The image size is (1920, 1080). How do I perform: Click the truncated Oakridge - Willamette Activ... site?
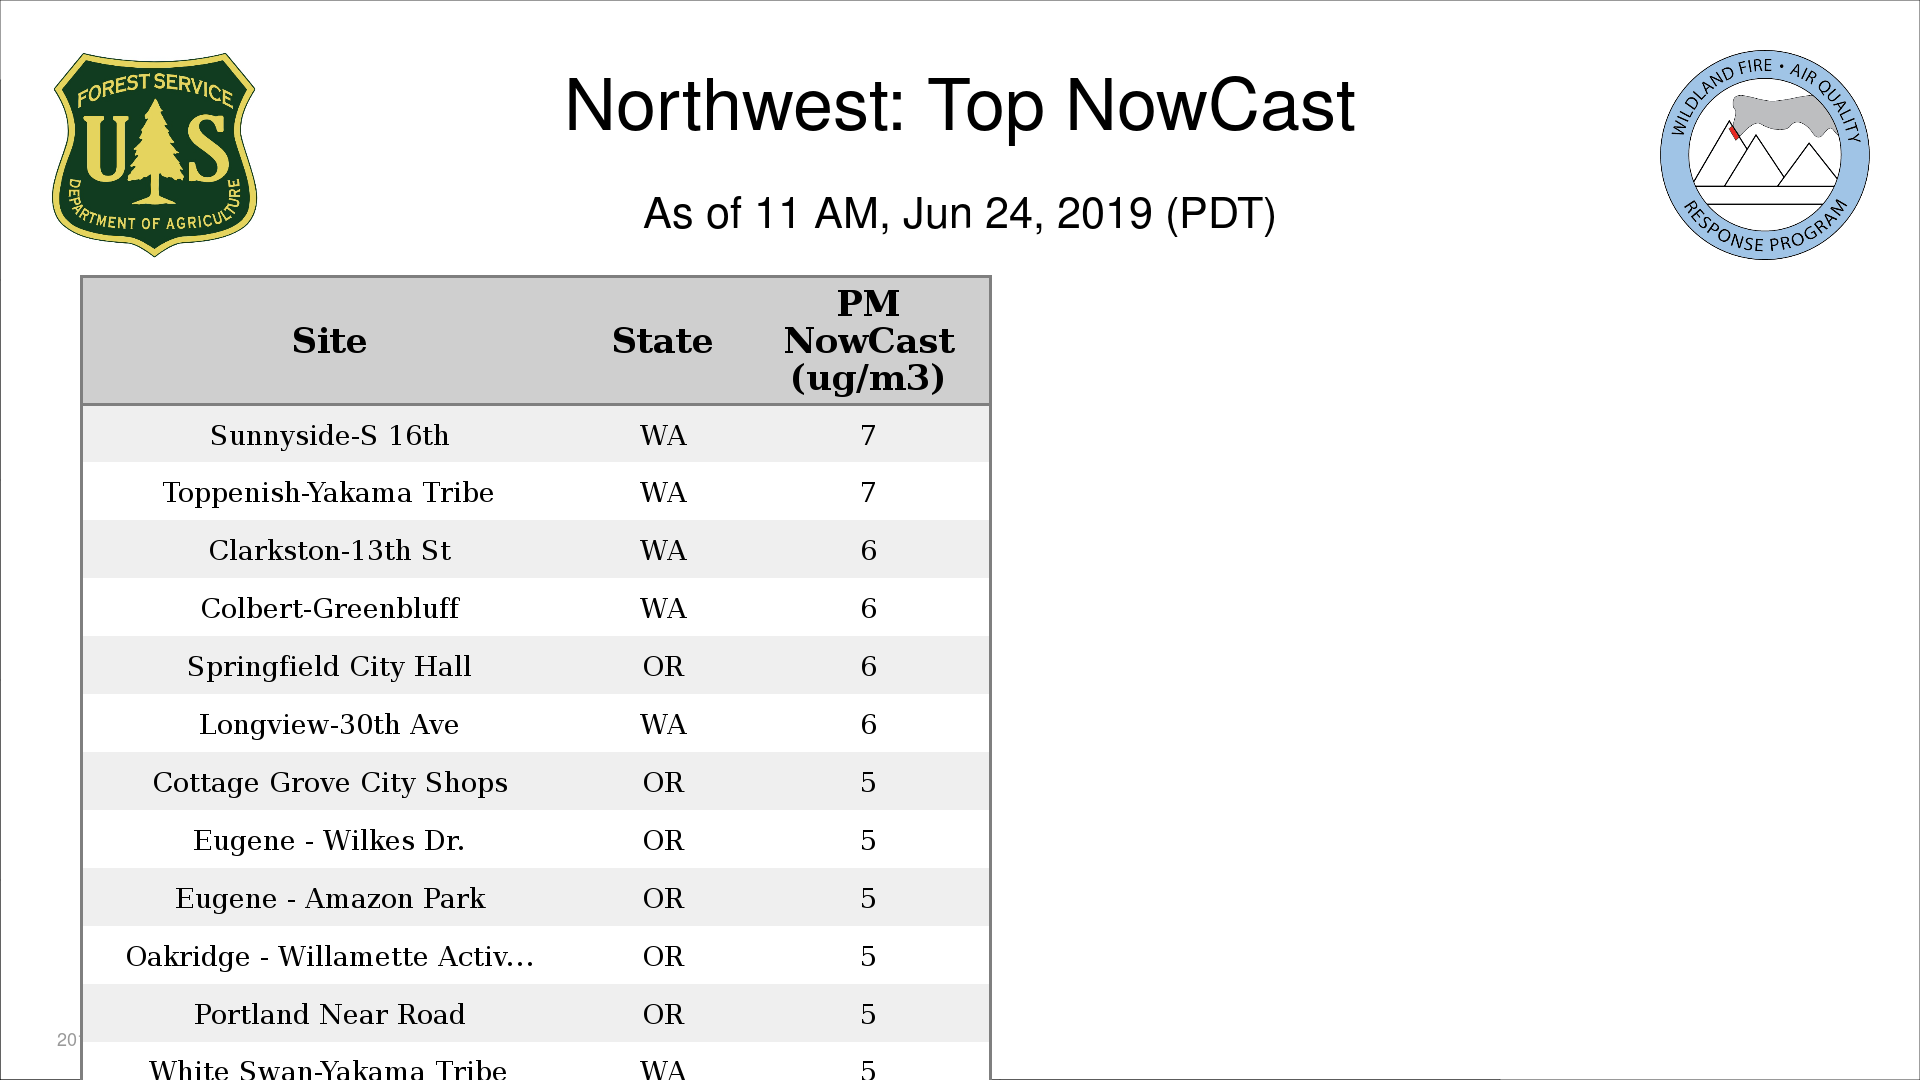(x=329, y=957)
